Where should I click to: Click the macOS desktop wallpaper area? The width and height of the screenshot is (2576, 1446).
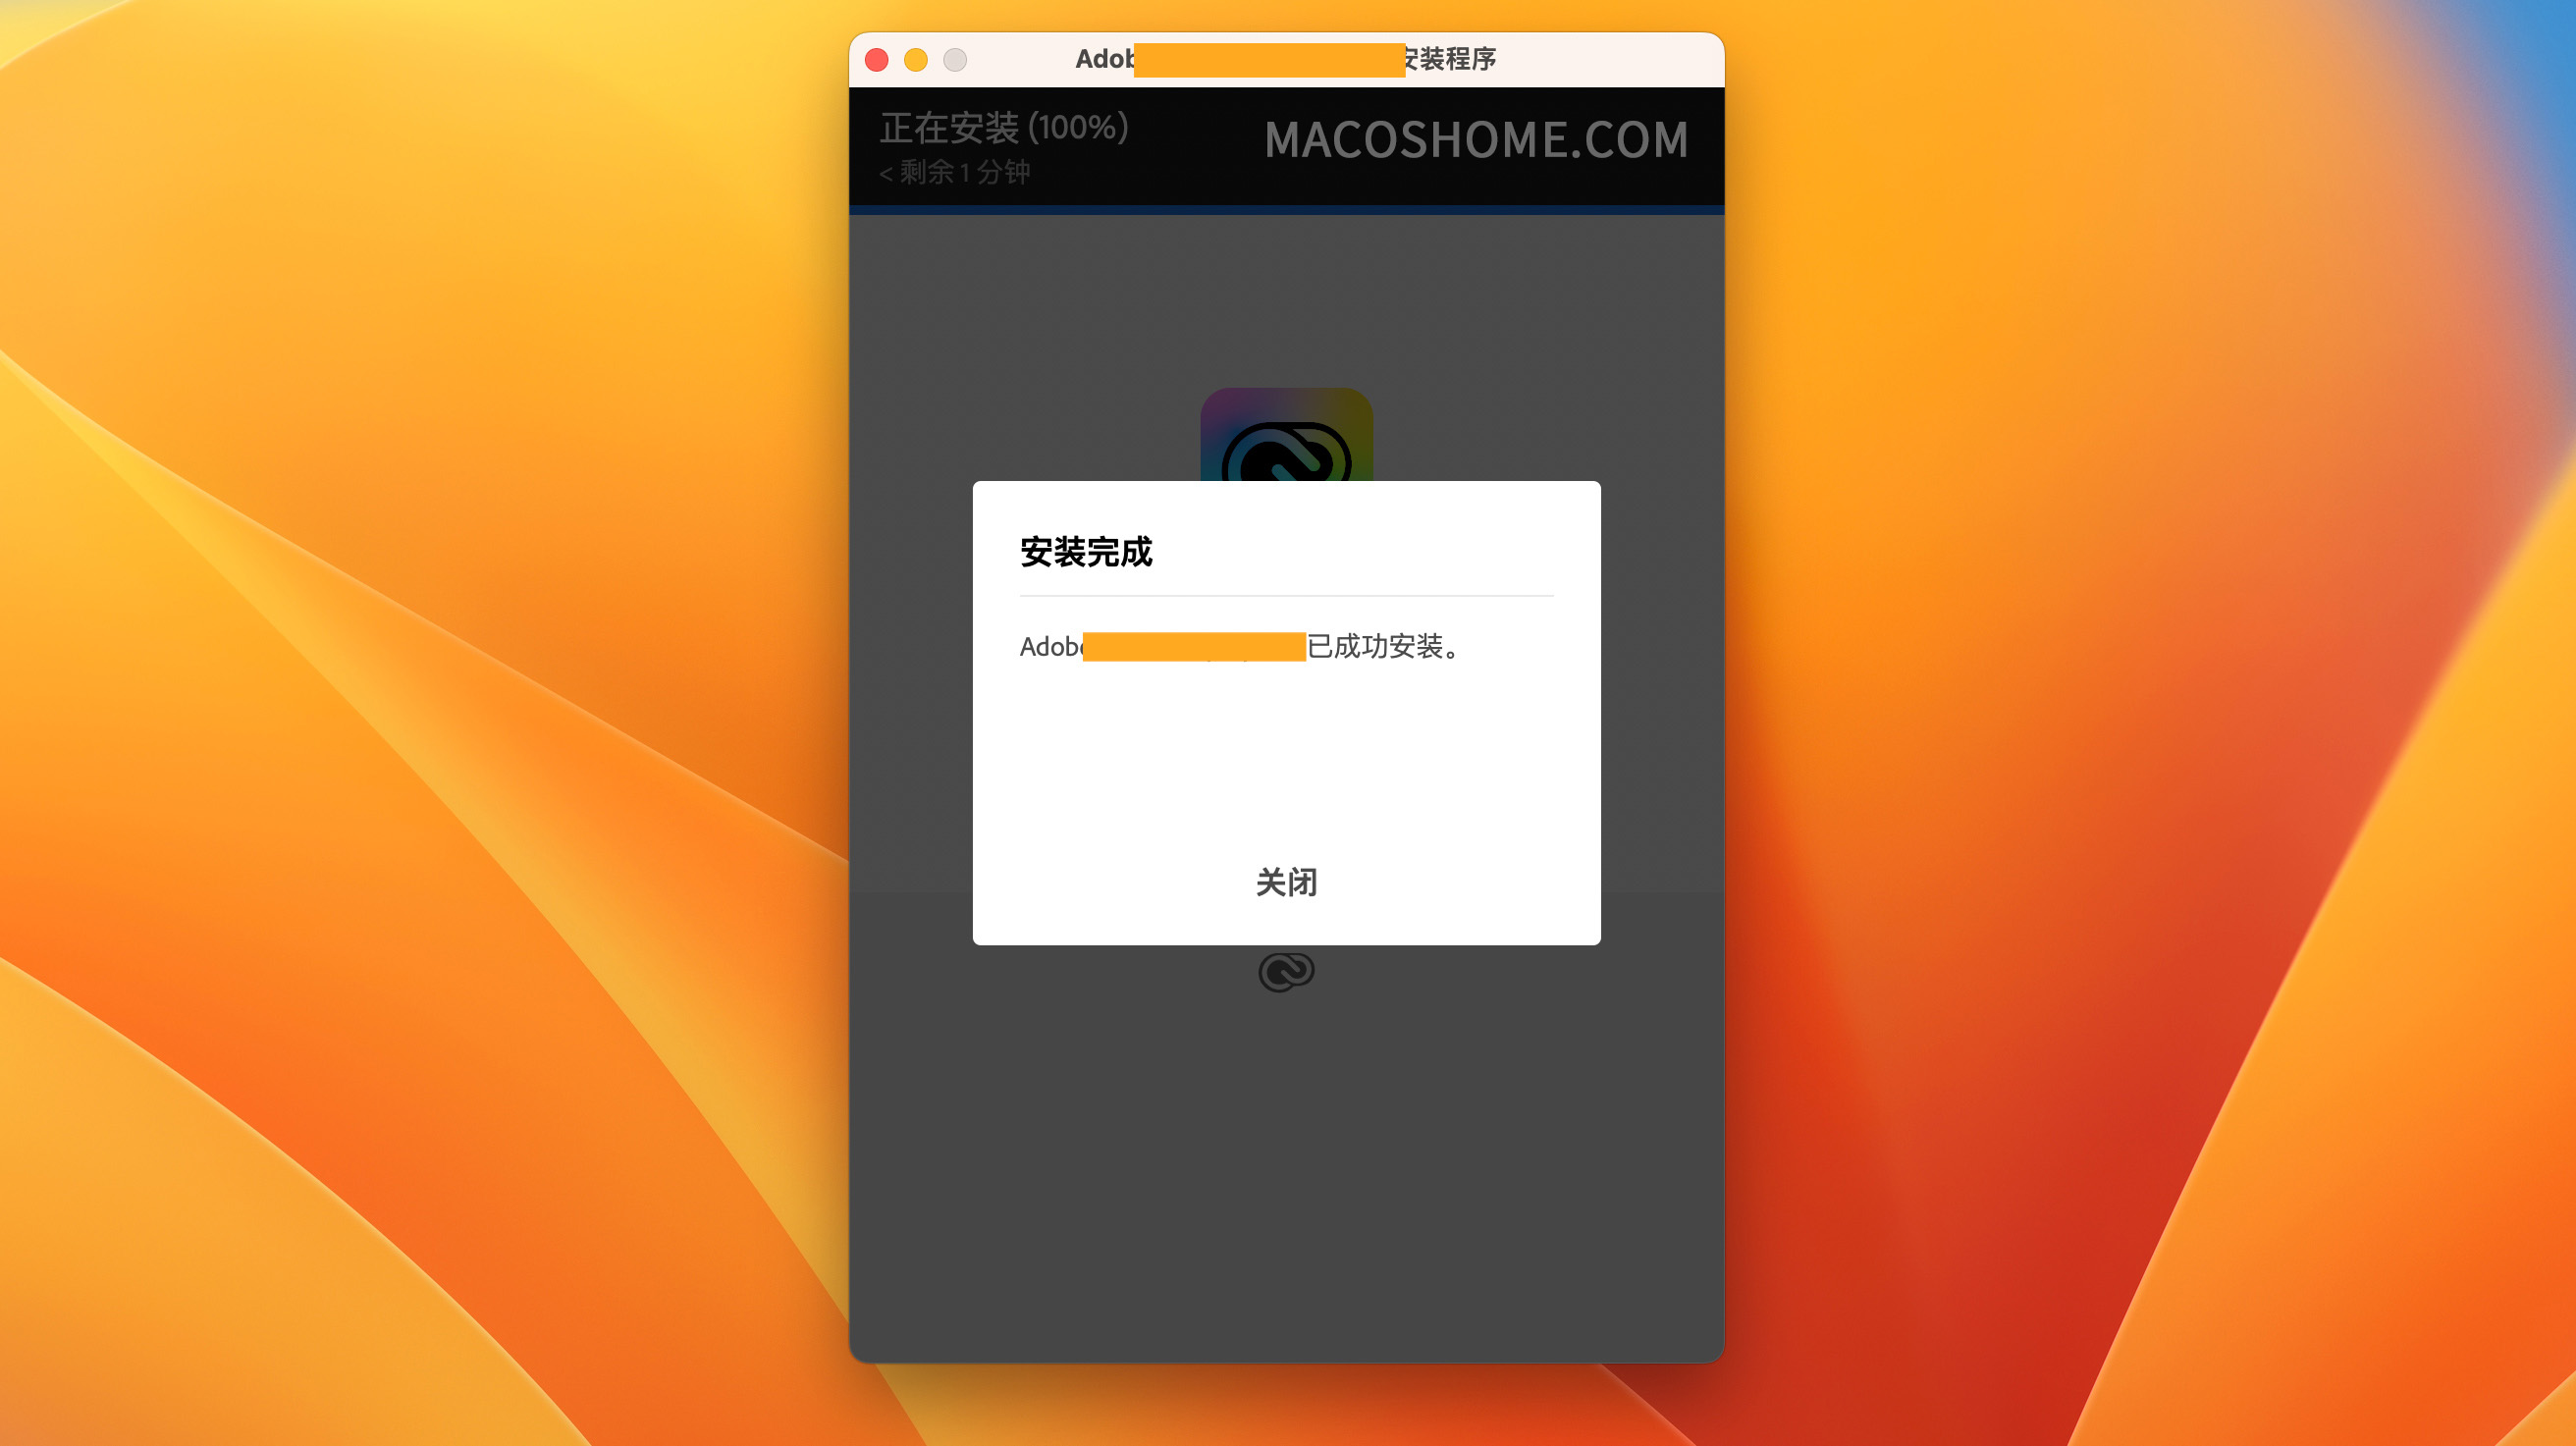click(x=353, y=708)
